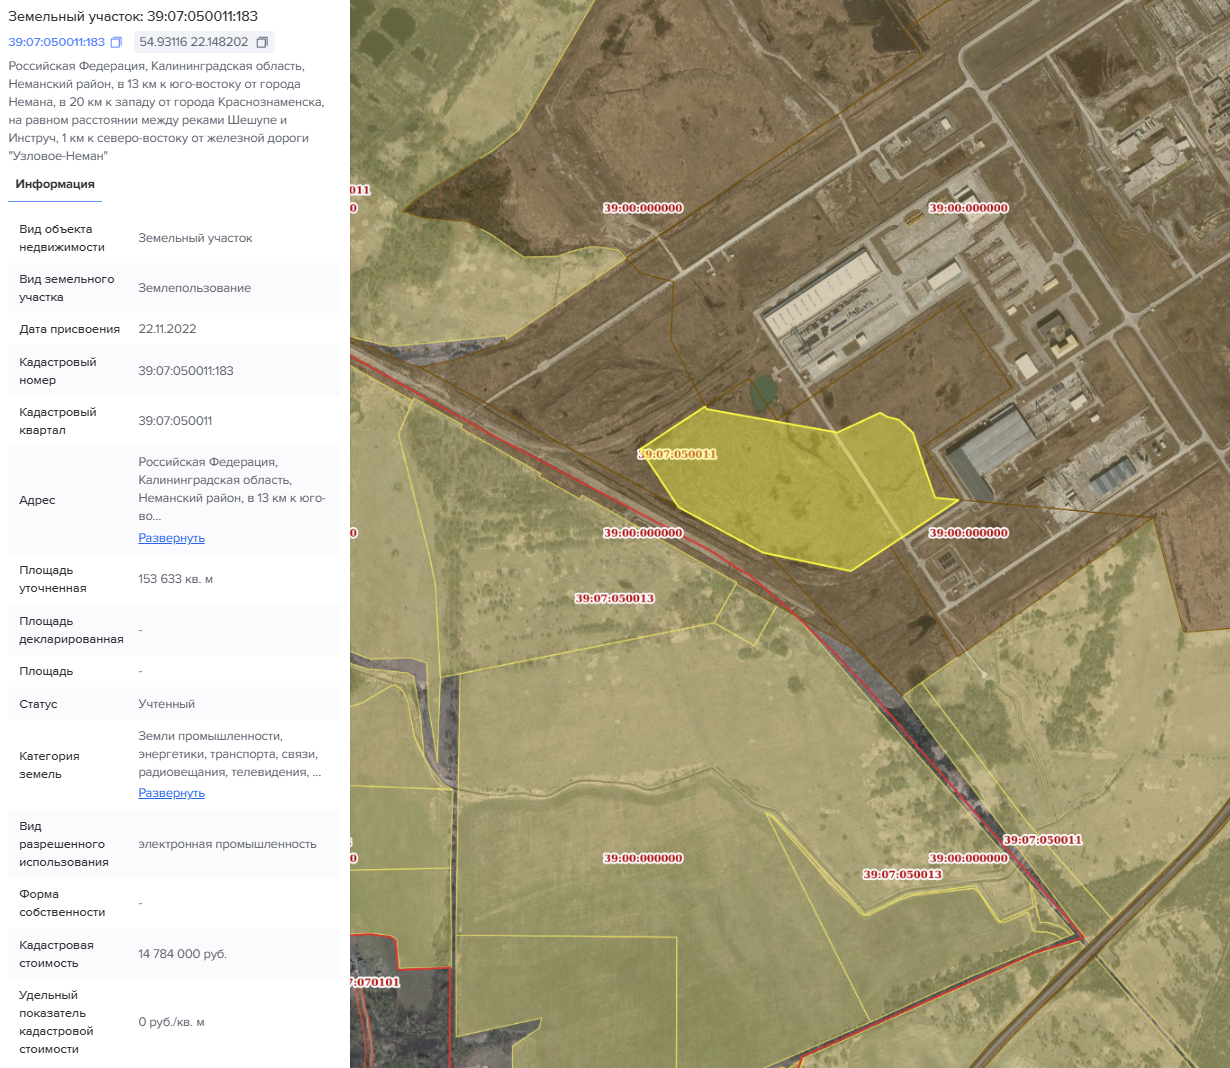
Task: Click the электронная промышленность permitted use value
Action: [227, 844]
